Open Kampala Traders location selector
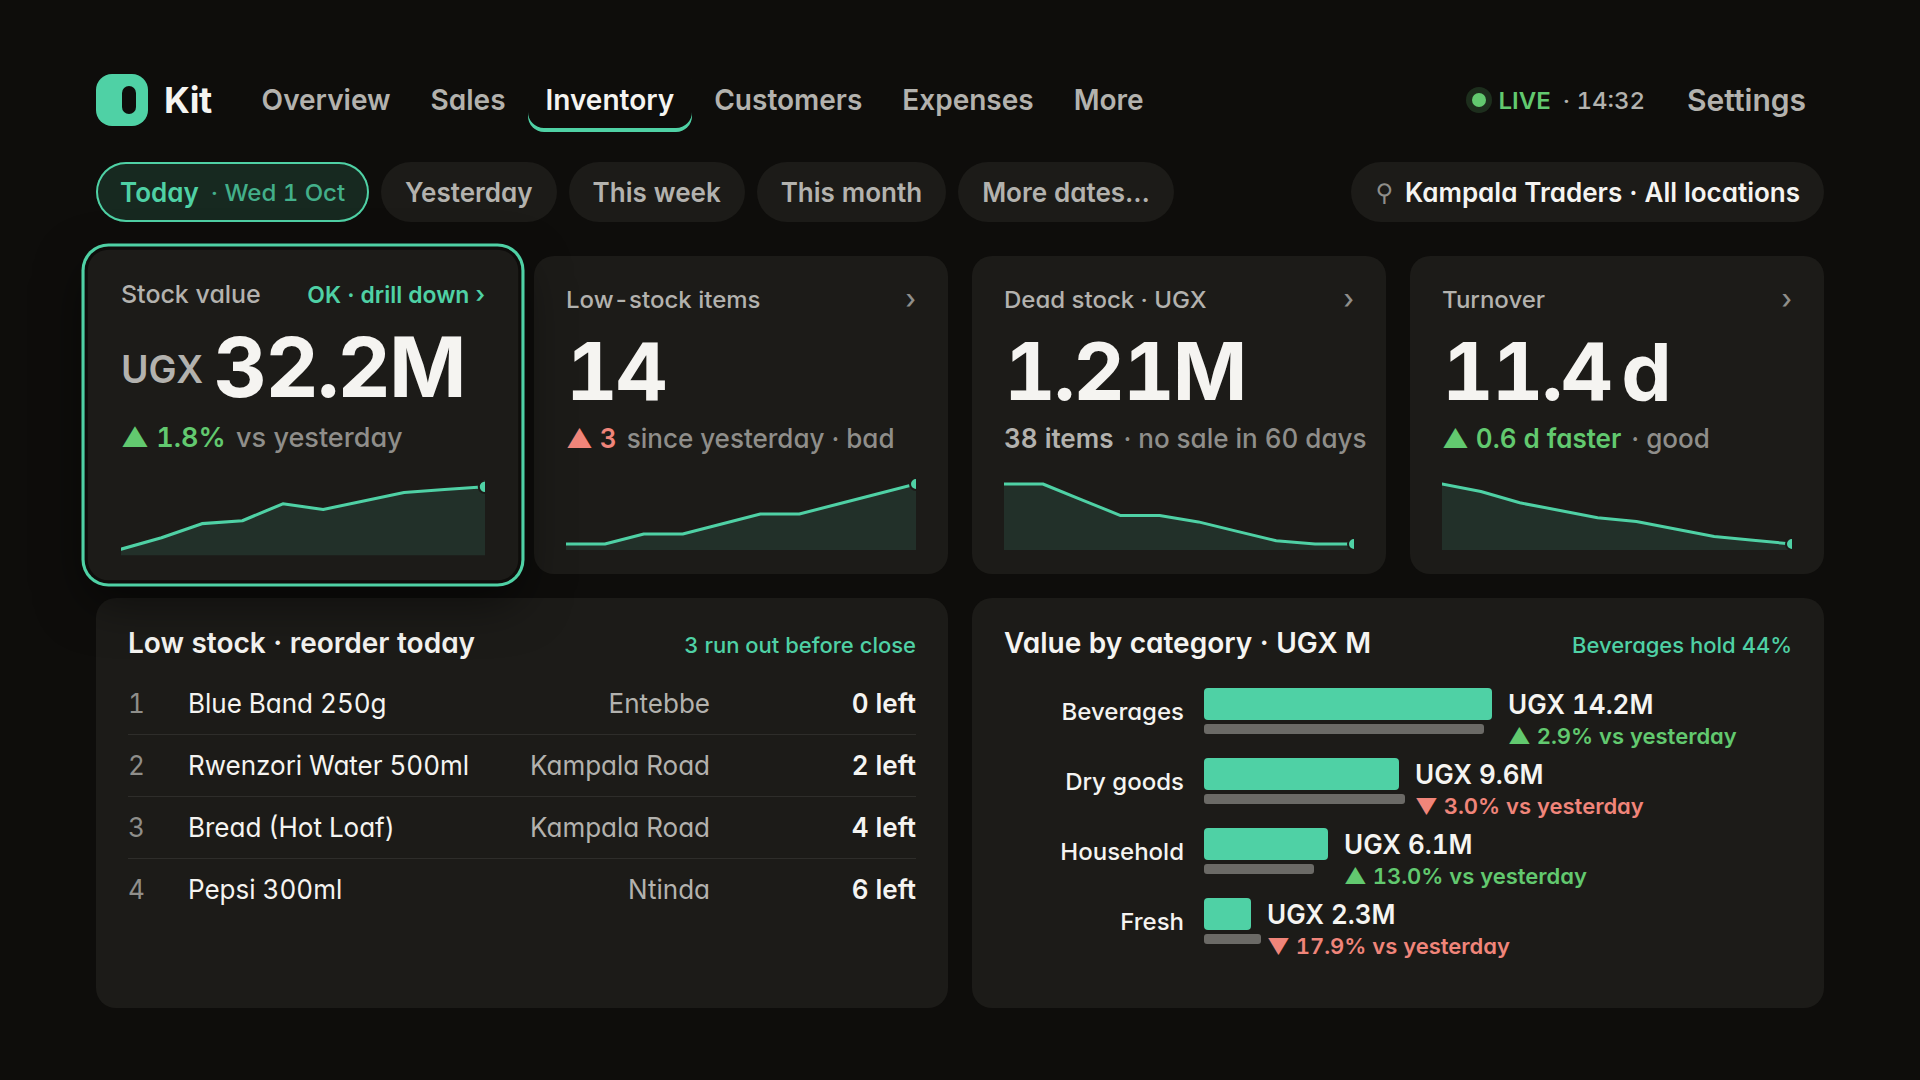Image resolution: width=1920 pixels, height=1080 pixels. click(1587, 192)
